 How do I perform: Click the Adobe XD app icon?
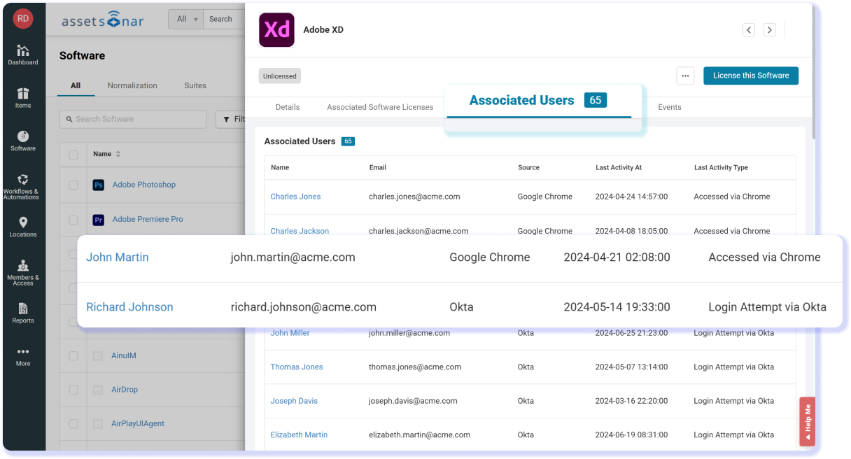(x=277, y=30)
